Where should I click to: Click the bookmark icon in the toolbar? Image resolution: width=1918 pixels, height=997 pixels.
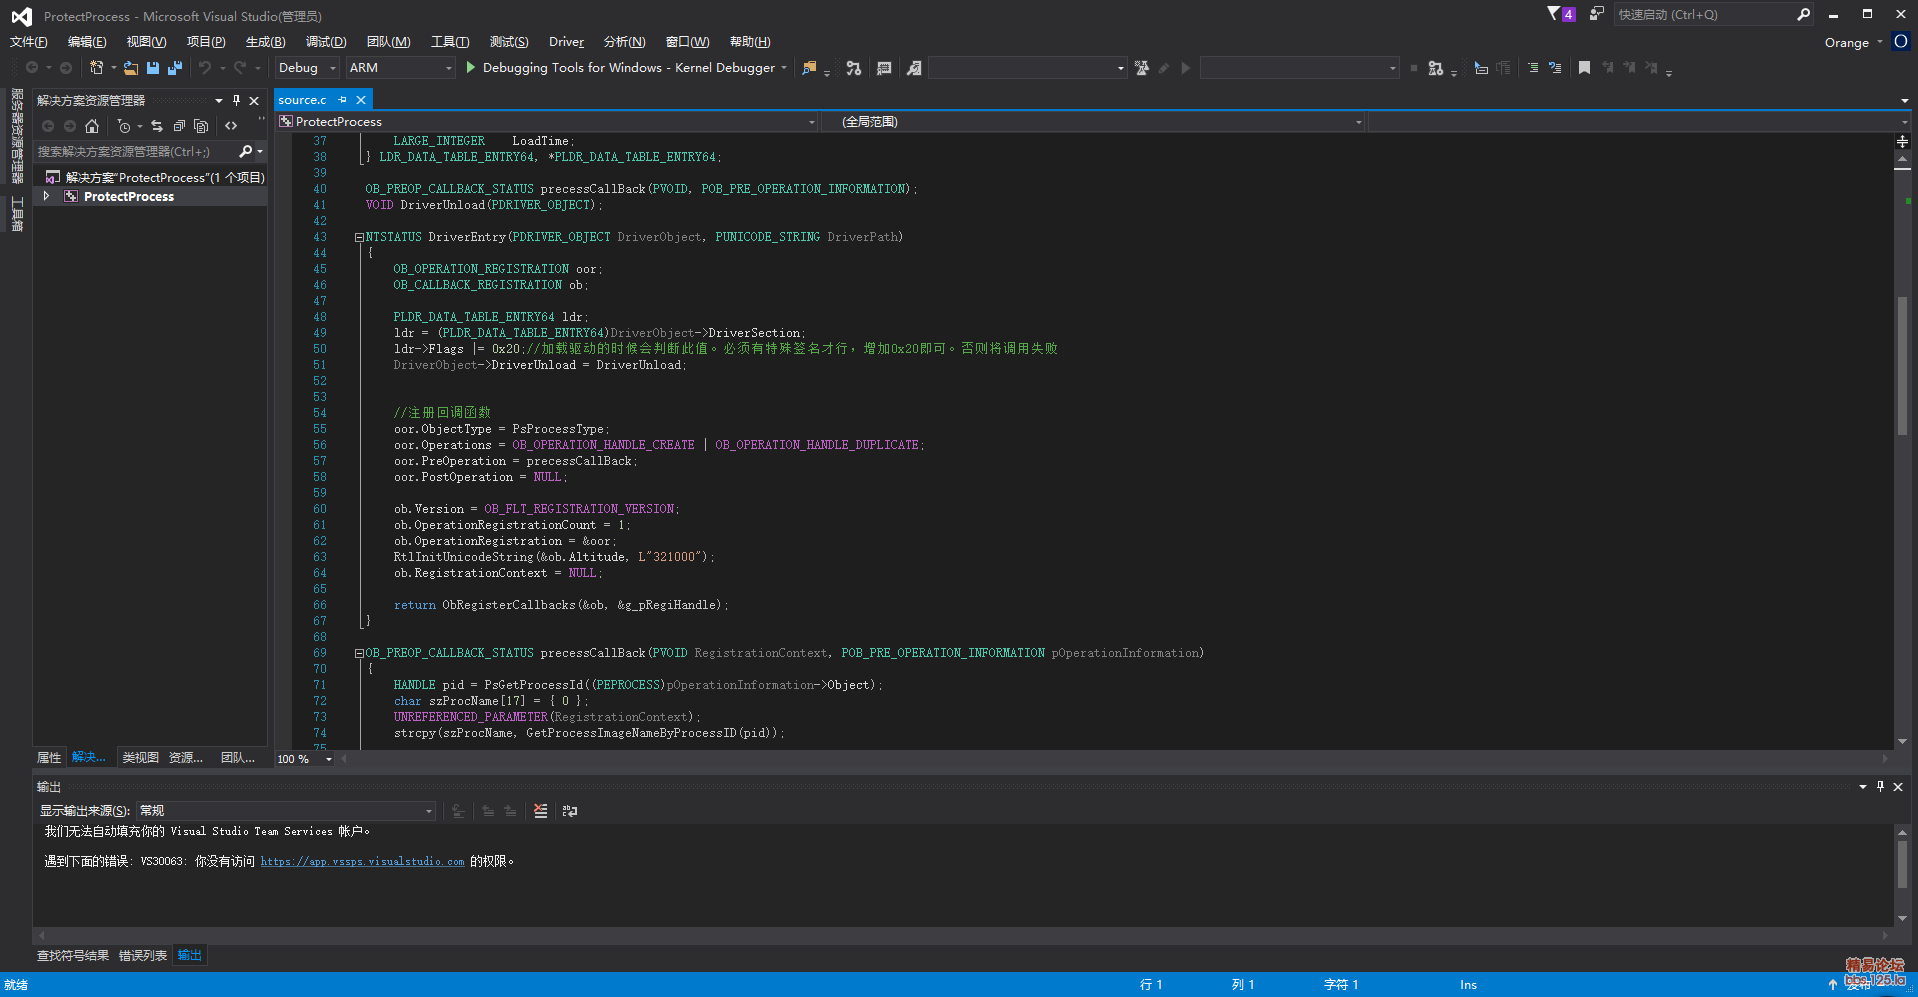pyautogui.click(x=1584, y=68)
